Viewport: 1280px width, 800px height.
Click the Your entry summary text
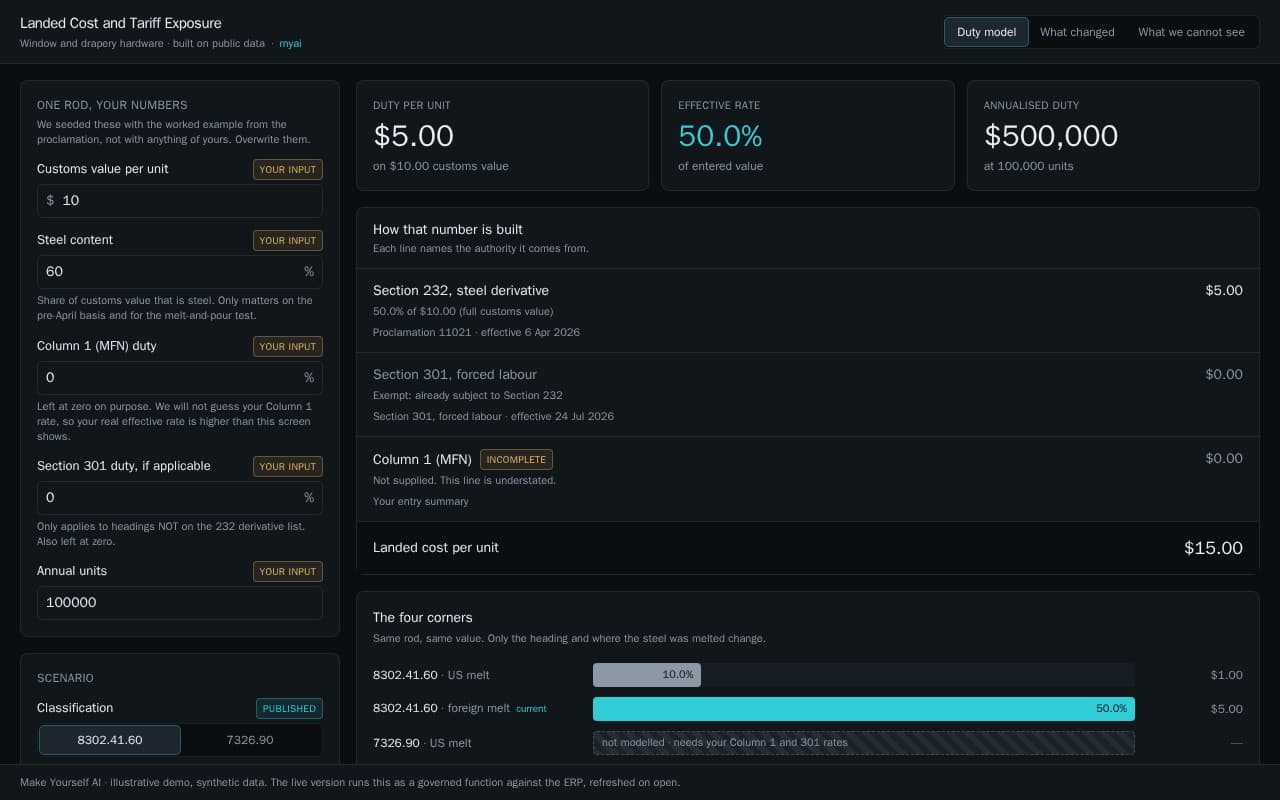click(x=420, y=501)
